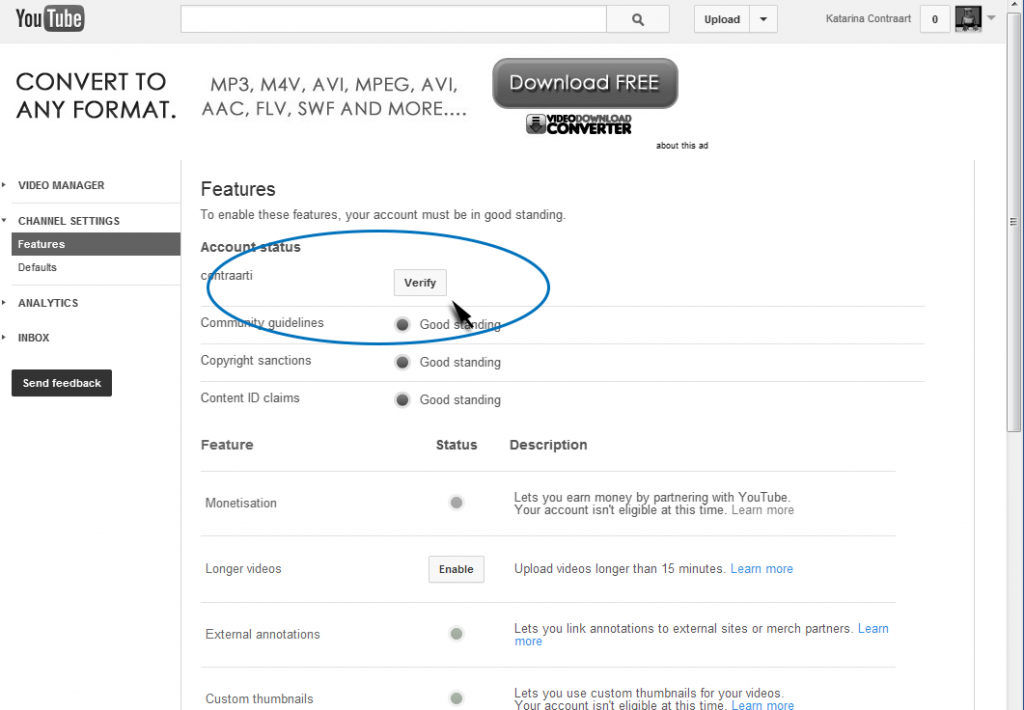Click the 'Features' page heading

(238, 189)
